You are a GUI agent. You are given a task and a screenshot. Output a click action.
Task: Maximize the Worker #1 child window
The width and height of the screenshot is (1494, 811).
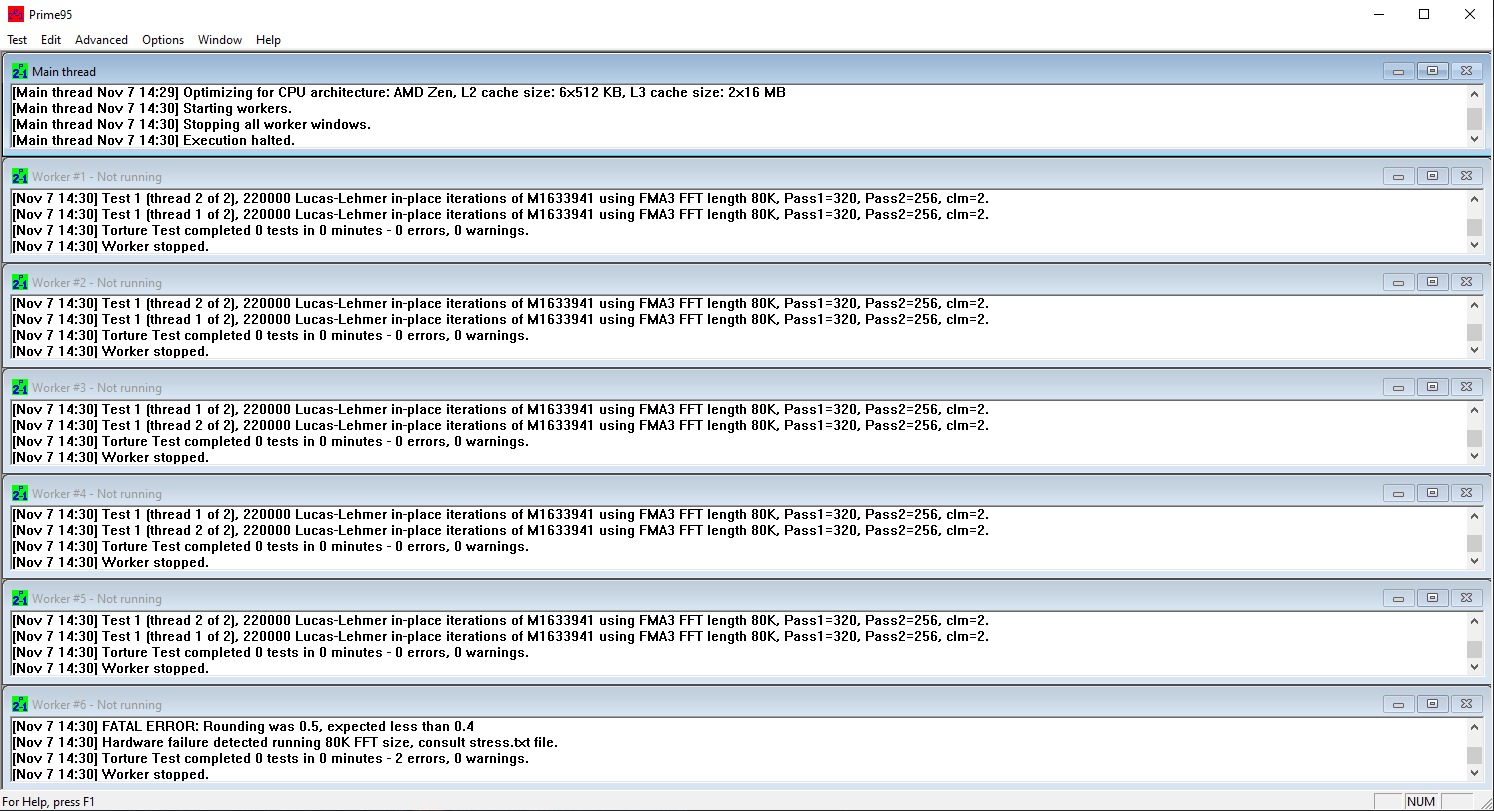click(1432, 176)
